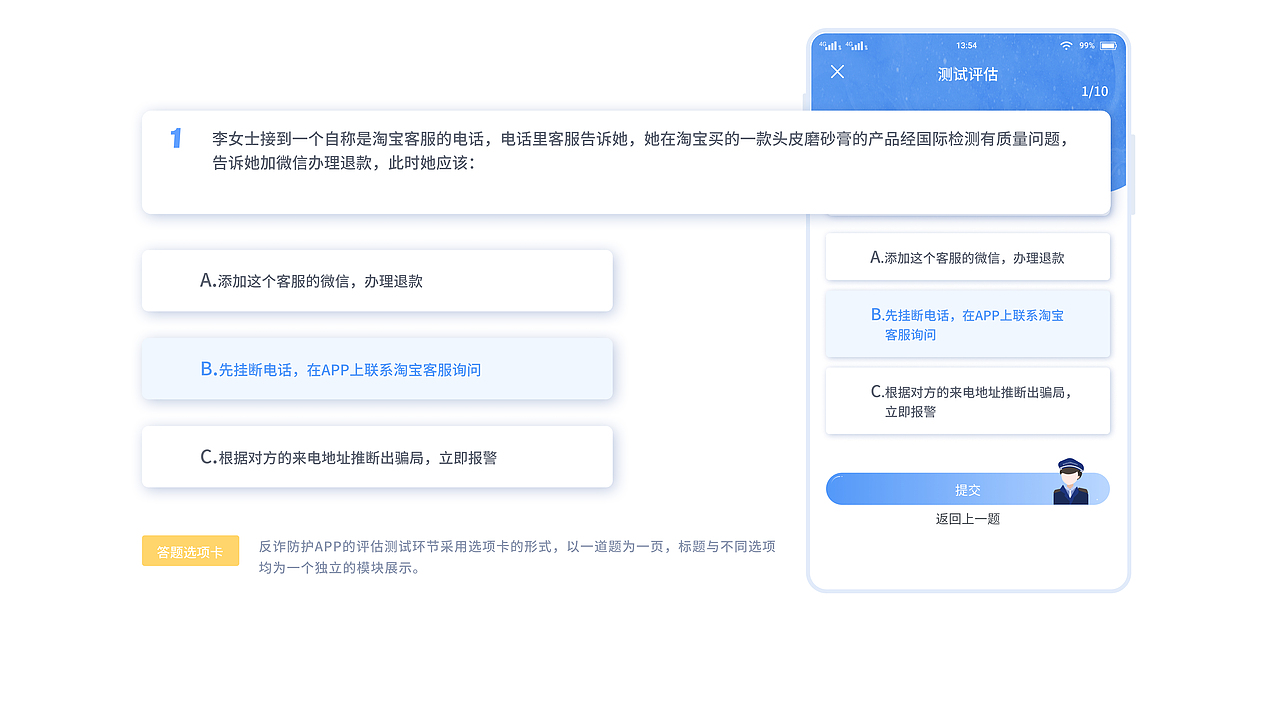Viewport: 1280px width, 720px height.
Task: Click the police officer avatar on the submit bar
Action: point(1071,481)
